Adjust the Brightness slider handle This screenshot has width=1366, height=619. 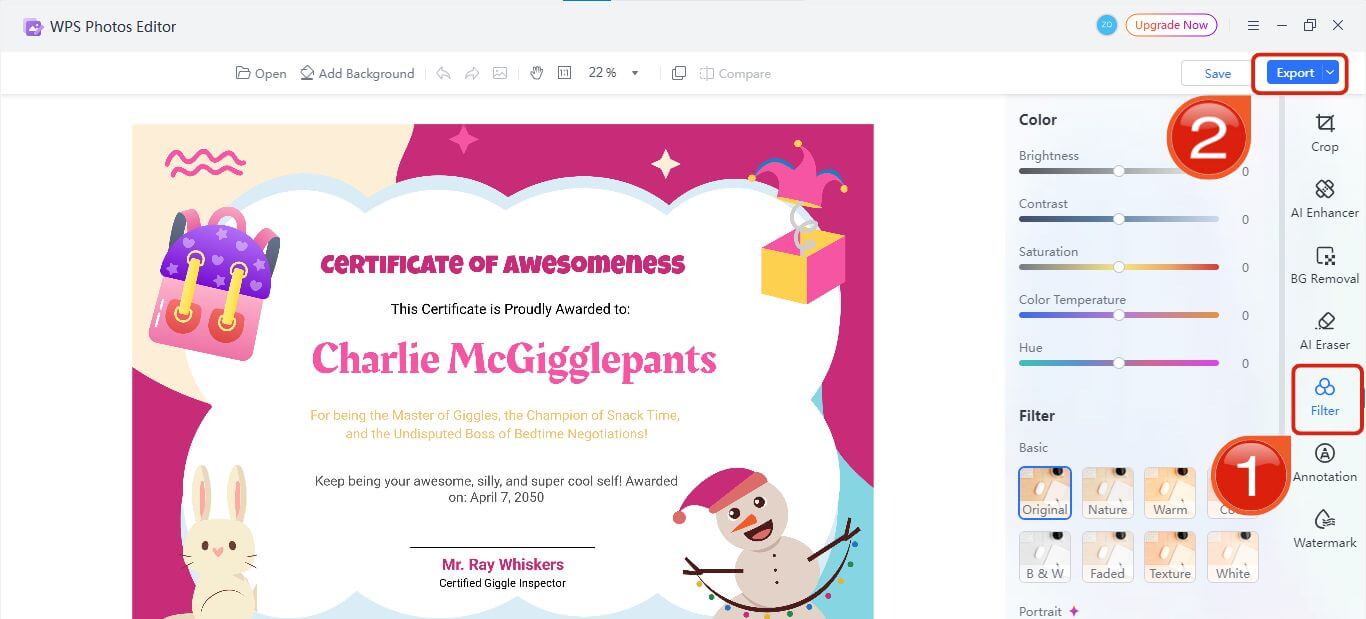point(1119,171)
